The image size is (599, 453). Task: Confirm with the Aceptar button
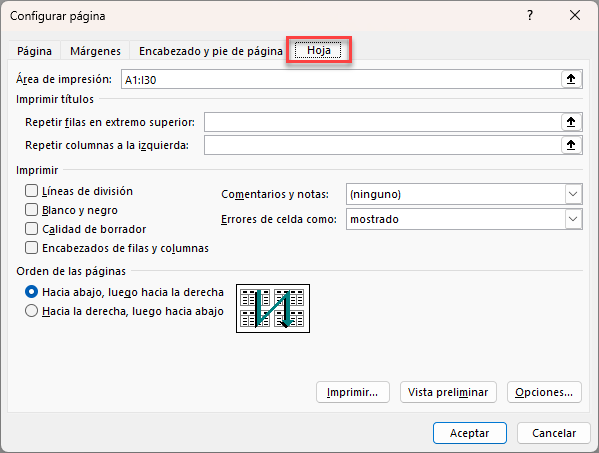click(x=469, y=433)
